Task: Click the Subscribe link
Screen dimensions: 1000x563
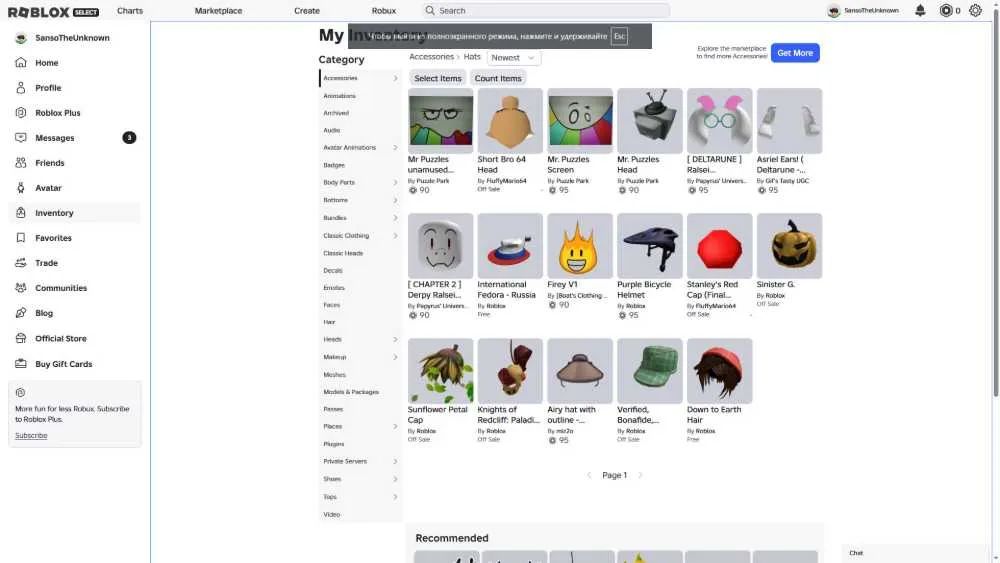Action: [31, 435]
